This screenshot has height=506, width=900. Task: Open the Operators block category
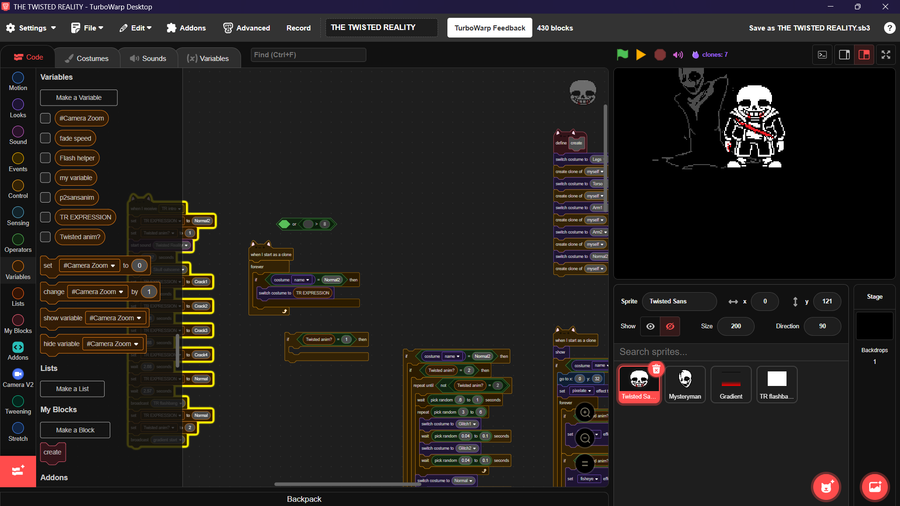coord(18,243)
